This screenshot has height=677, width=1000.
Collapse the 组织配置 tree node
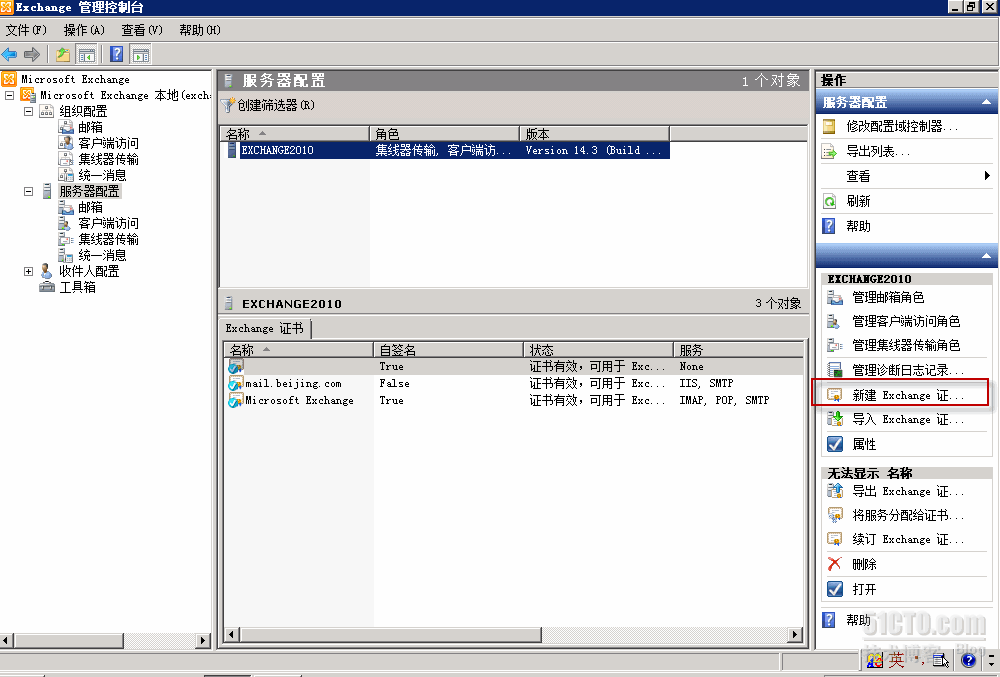[29, 111]
